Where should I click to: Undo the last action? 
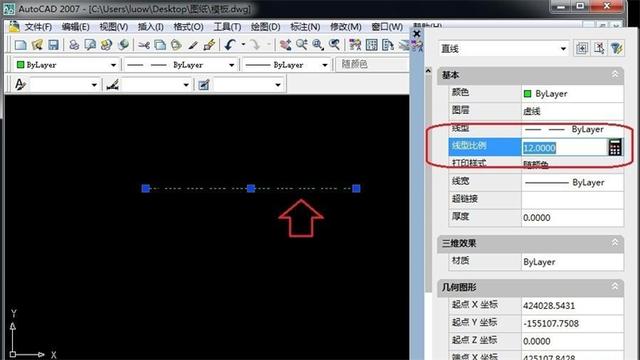[231, 44]
